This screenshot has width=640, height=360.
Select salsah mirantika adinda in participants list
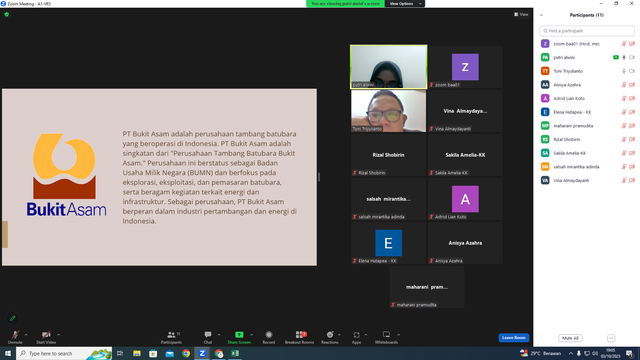click(x=587, y=167)
